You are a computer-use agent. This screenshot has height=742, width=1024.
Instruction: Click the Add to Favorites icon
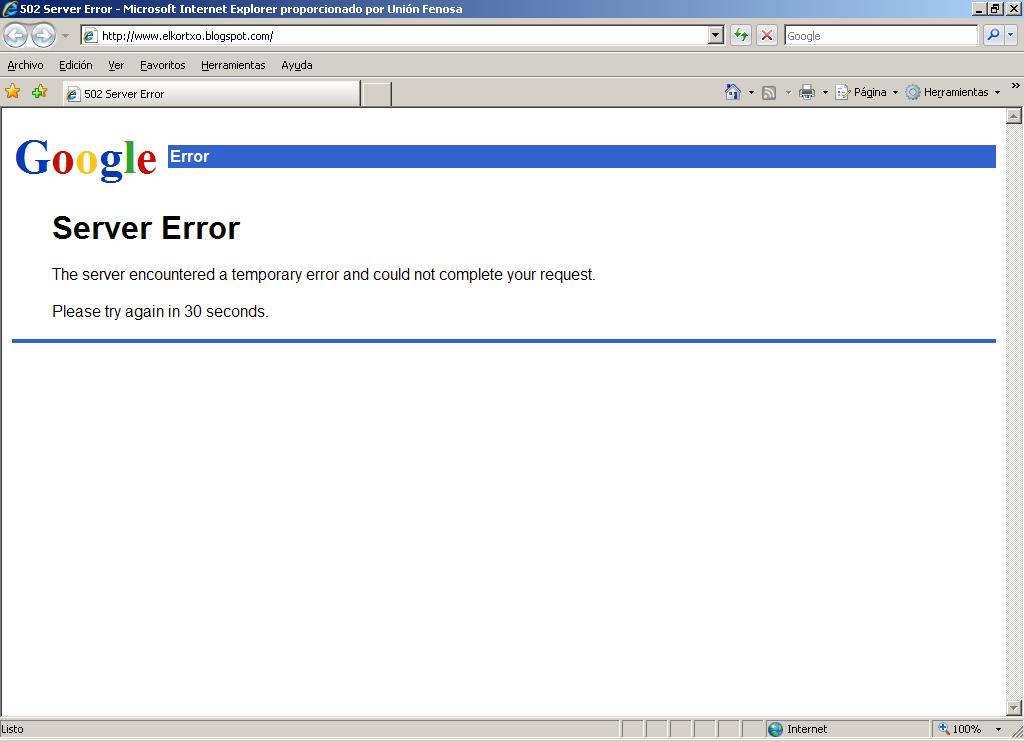pyautogui.click(x=39, y=91)
